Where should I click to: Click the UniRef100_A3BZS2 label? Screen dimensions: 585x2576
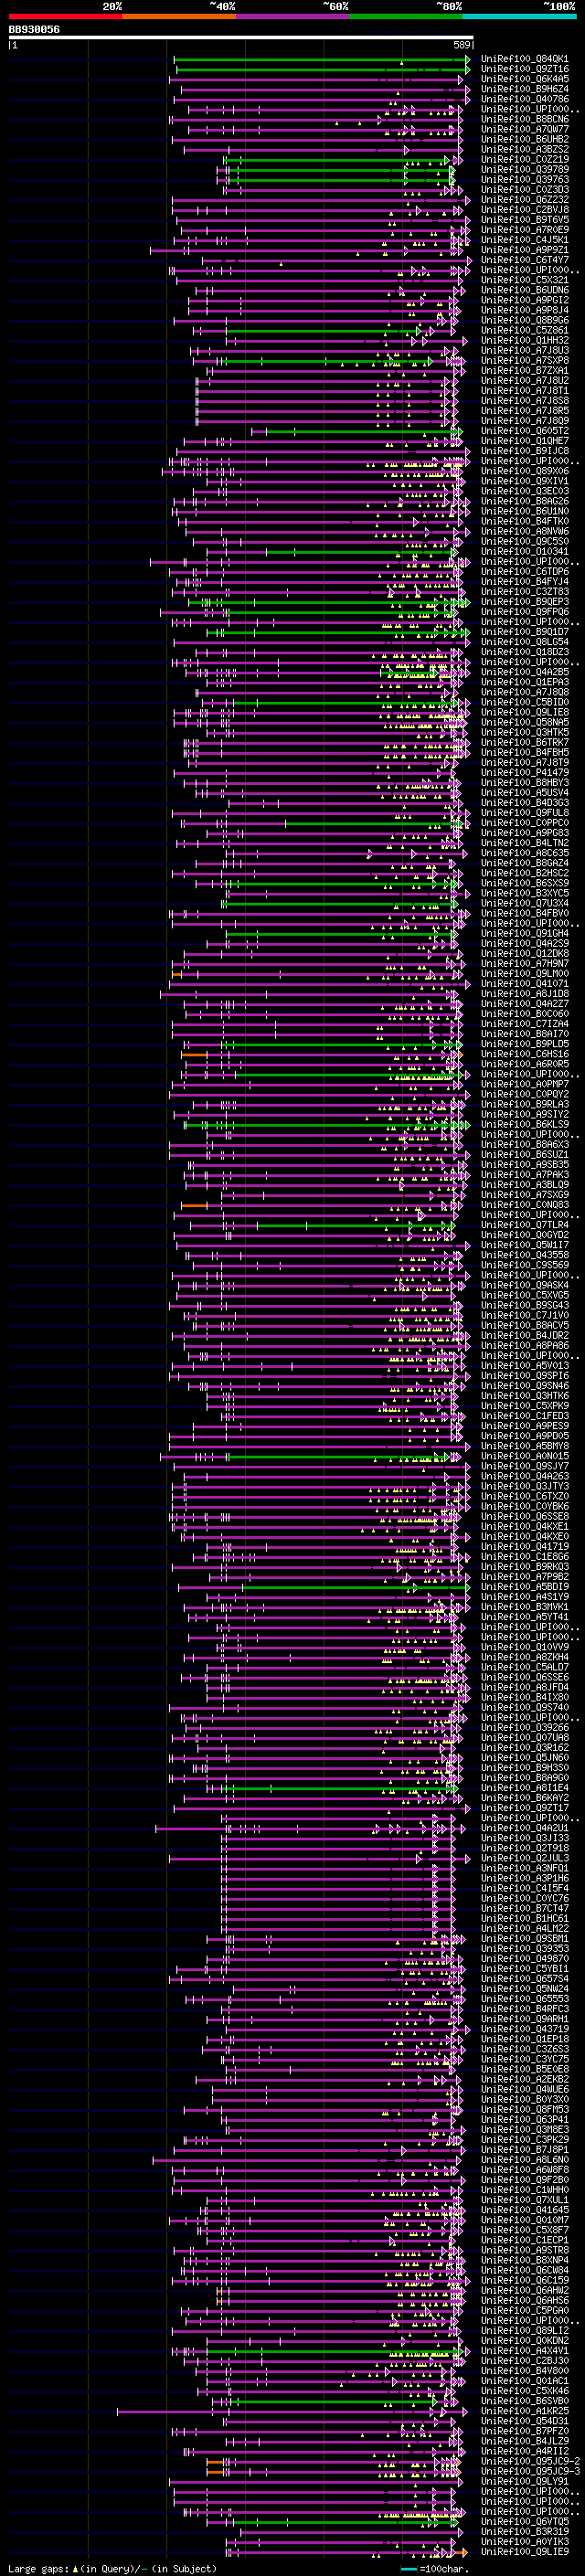click(525, 149)
